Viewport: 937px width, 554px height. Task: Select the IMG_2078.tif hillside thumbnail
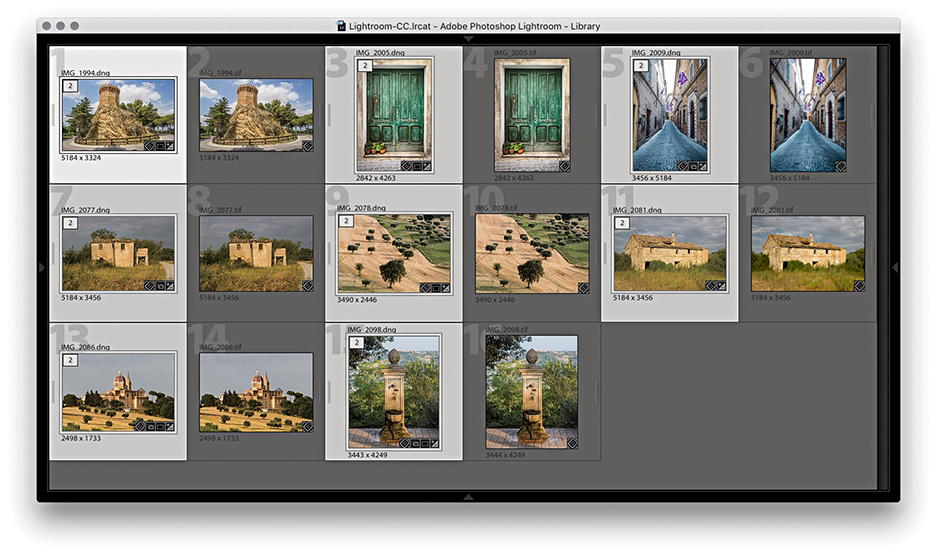click(x=532, y=253)
